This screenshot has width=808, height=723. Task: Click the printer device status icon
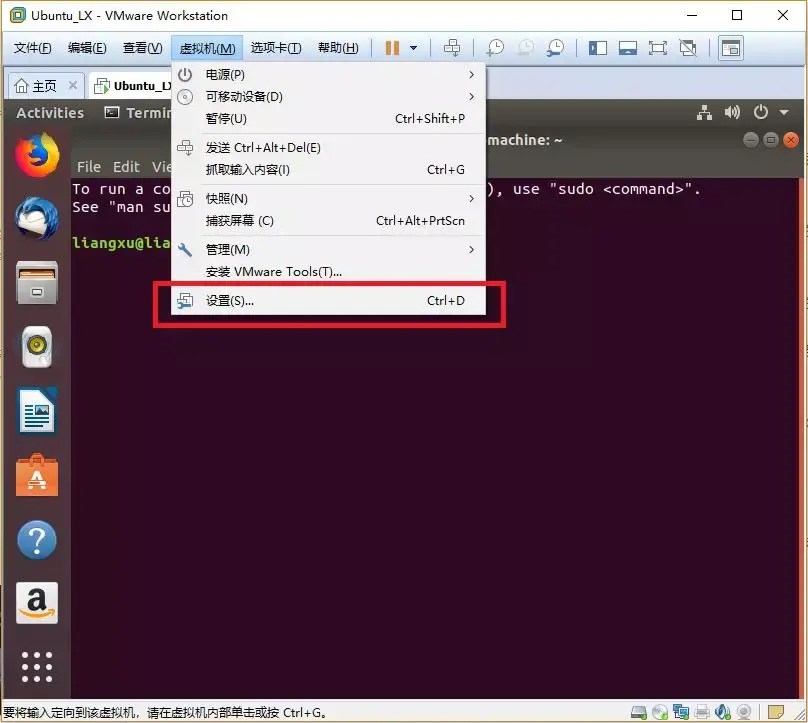[x=702, y=712]
